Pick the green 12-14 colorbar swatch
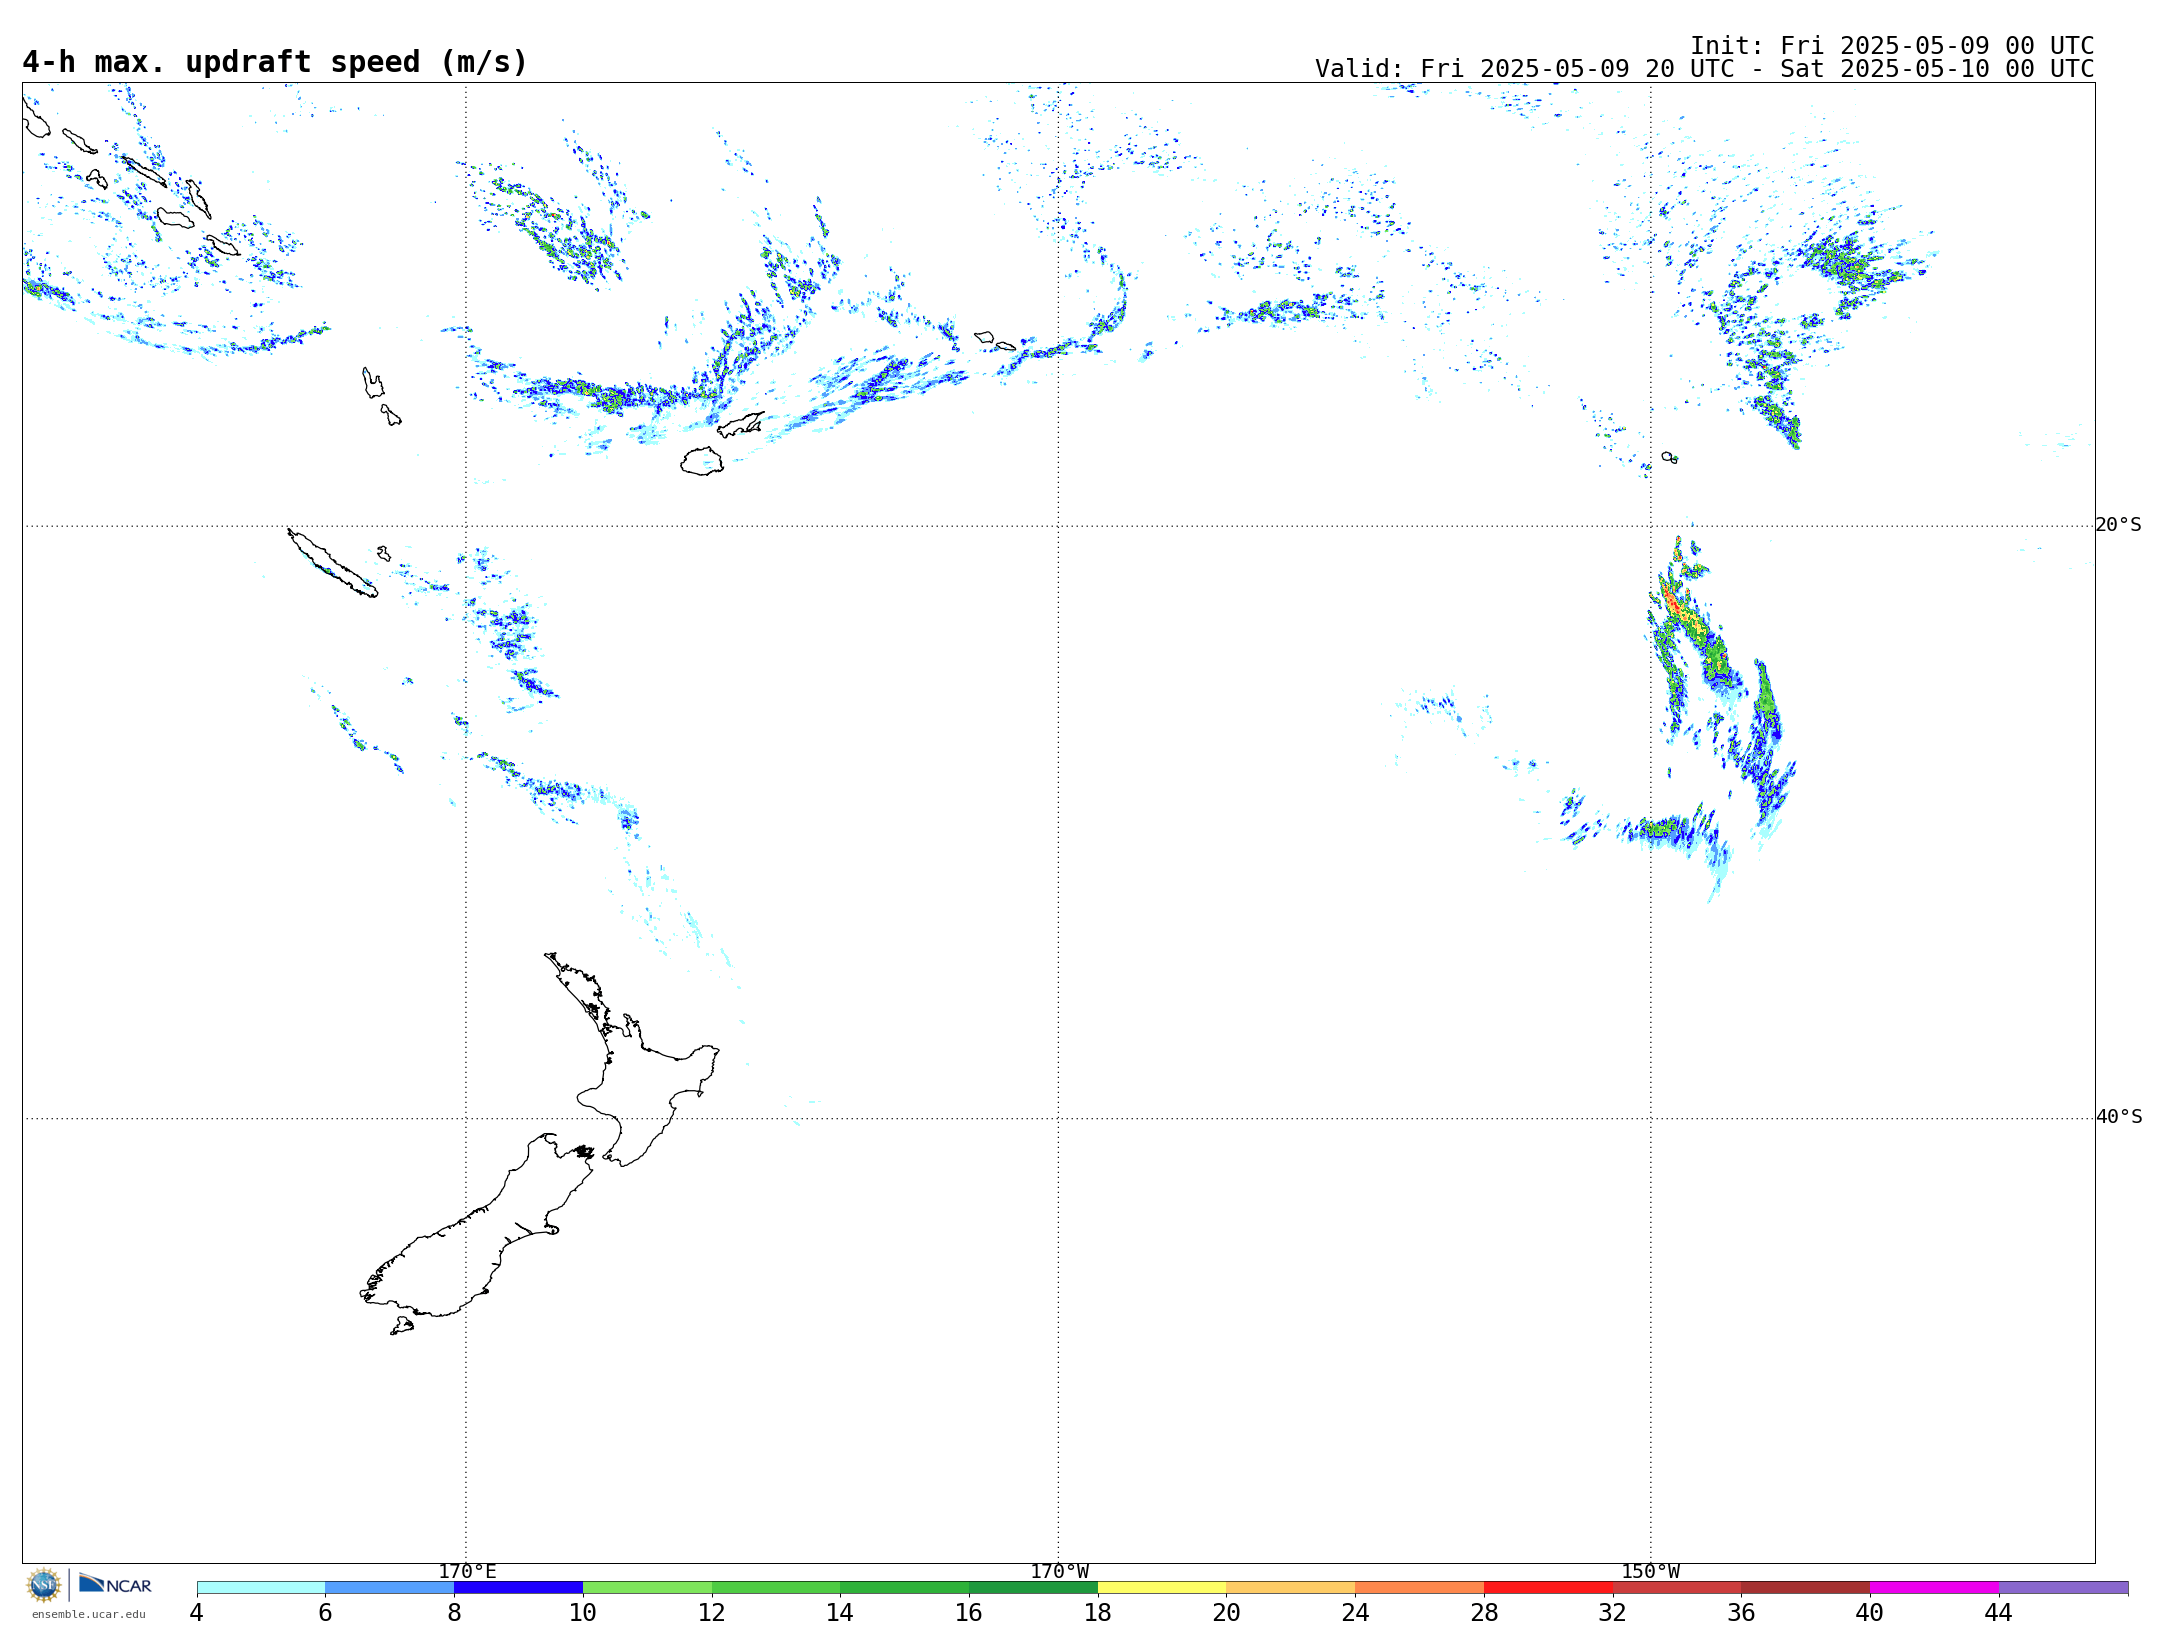Screen dimensions: 2160x1626 coord(776,1588)
